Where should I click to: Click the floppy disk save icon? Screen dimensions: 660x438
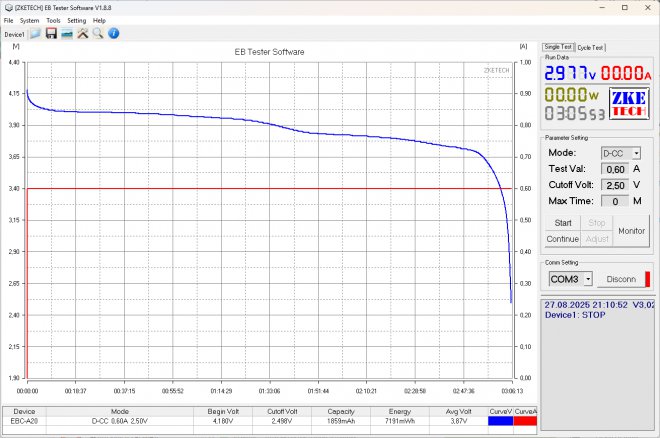pyautogui.click(x=51, y=33)
